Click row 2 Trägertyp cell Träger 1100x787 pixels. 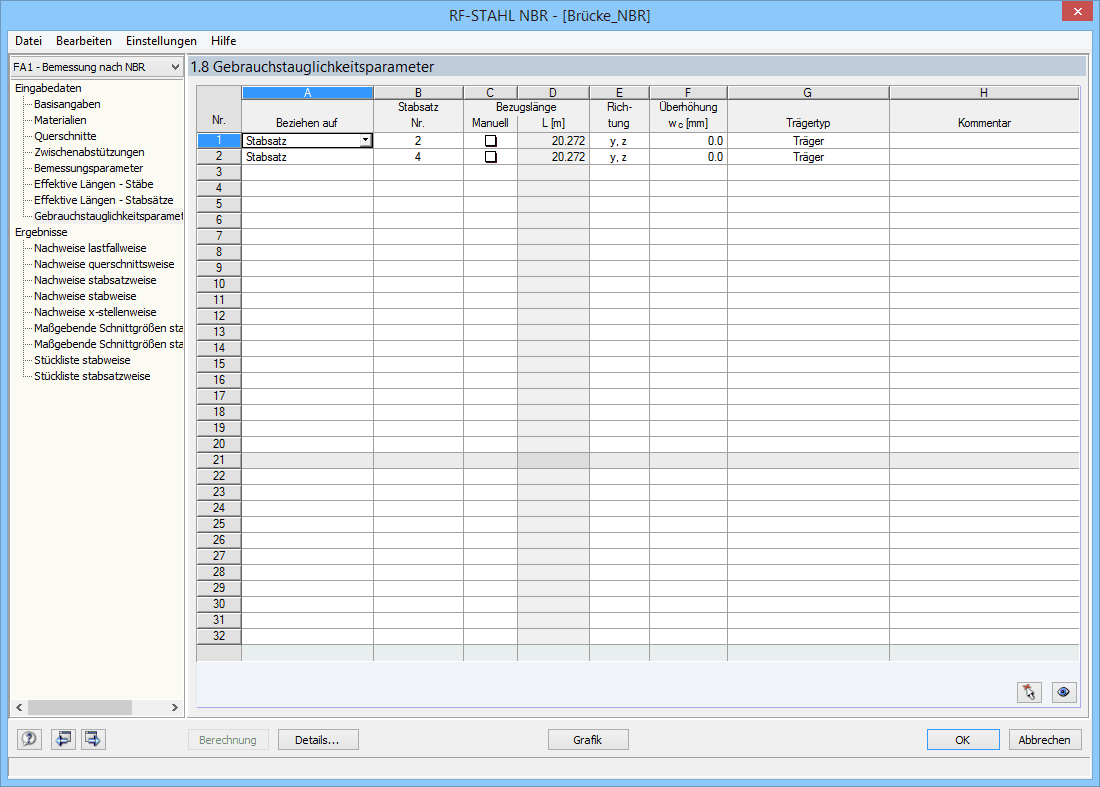pos(808,157)
